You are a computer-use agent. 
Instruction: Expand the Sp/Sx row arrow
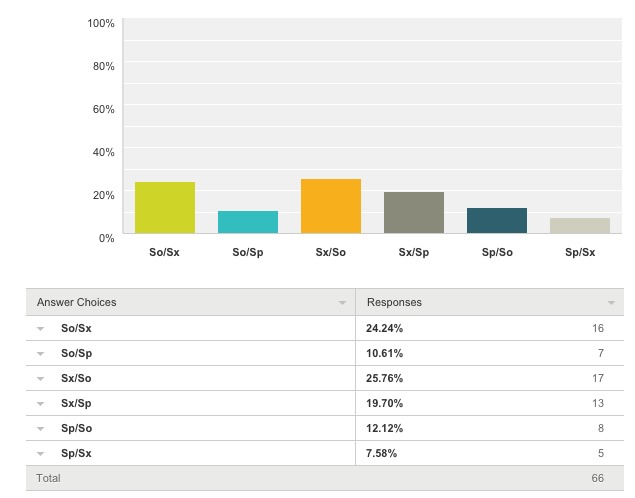click(x=41, y=453)
